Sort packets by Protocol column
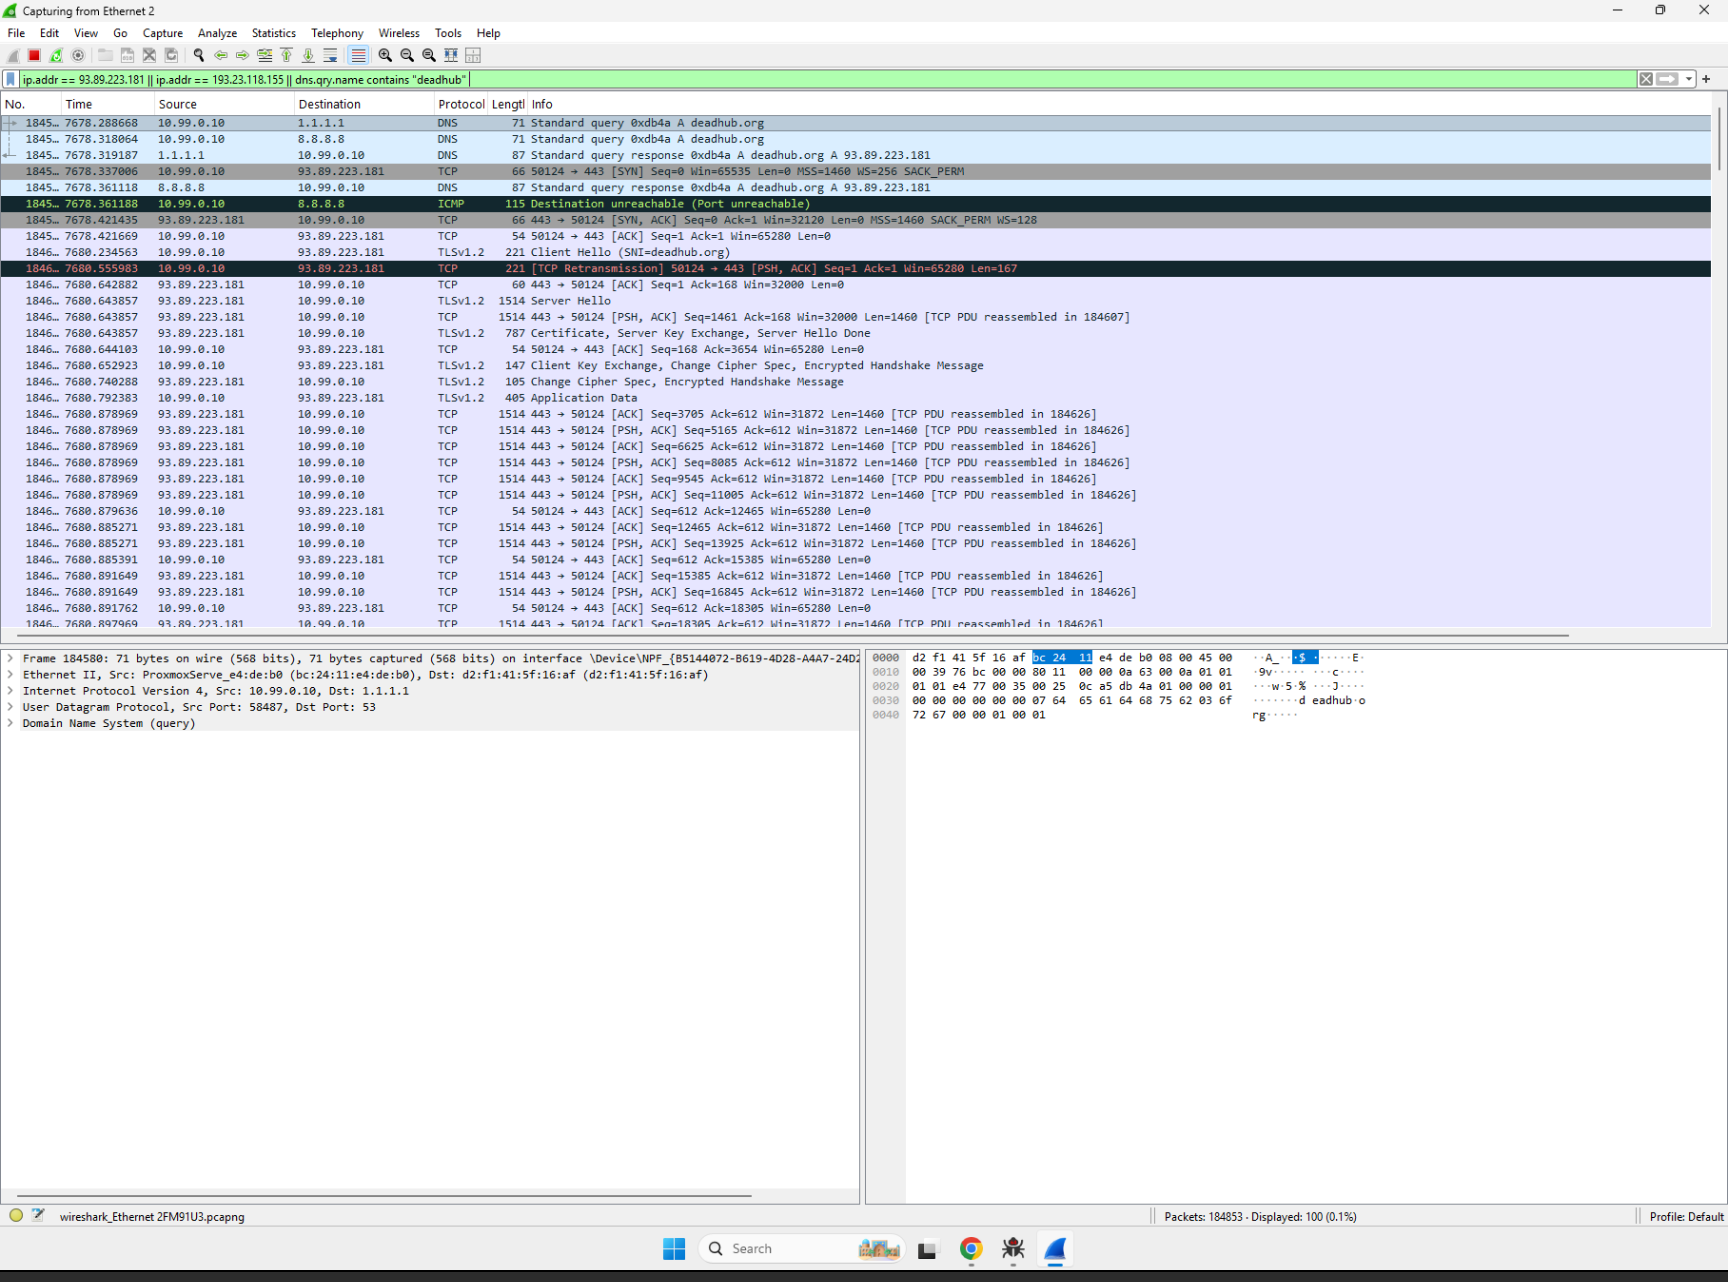 (x=461, y=104)
